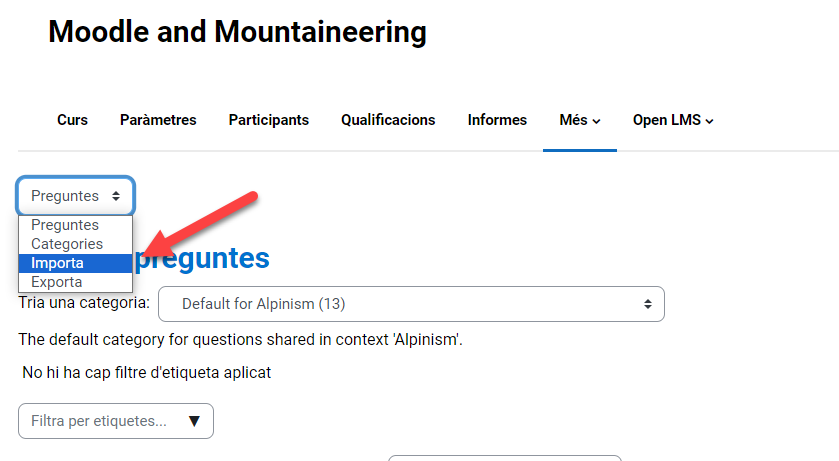
Task: Select Categories from the dropdown list
Action: pyautogui.click(x=67, y=244)
